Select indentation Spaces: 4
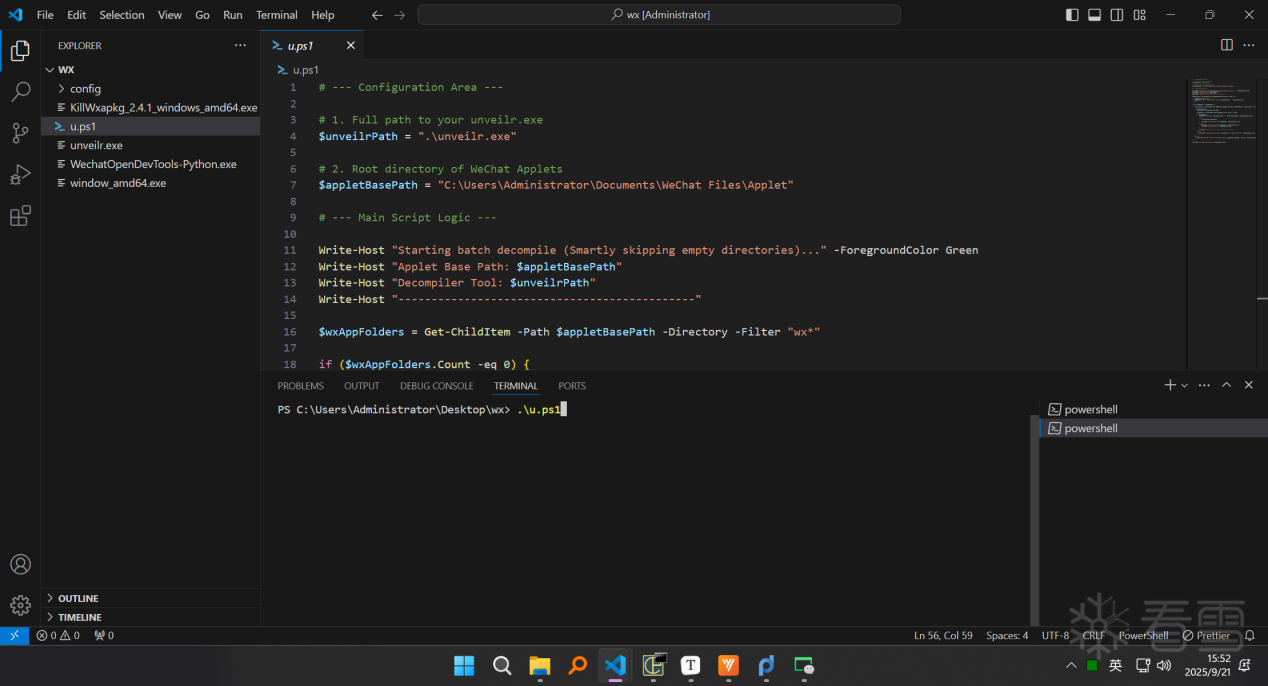Image resolution: width=1268 pixels, height=686 pixels. tap(1007, 635)
